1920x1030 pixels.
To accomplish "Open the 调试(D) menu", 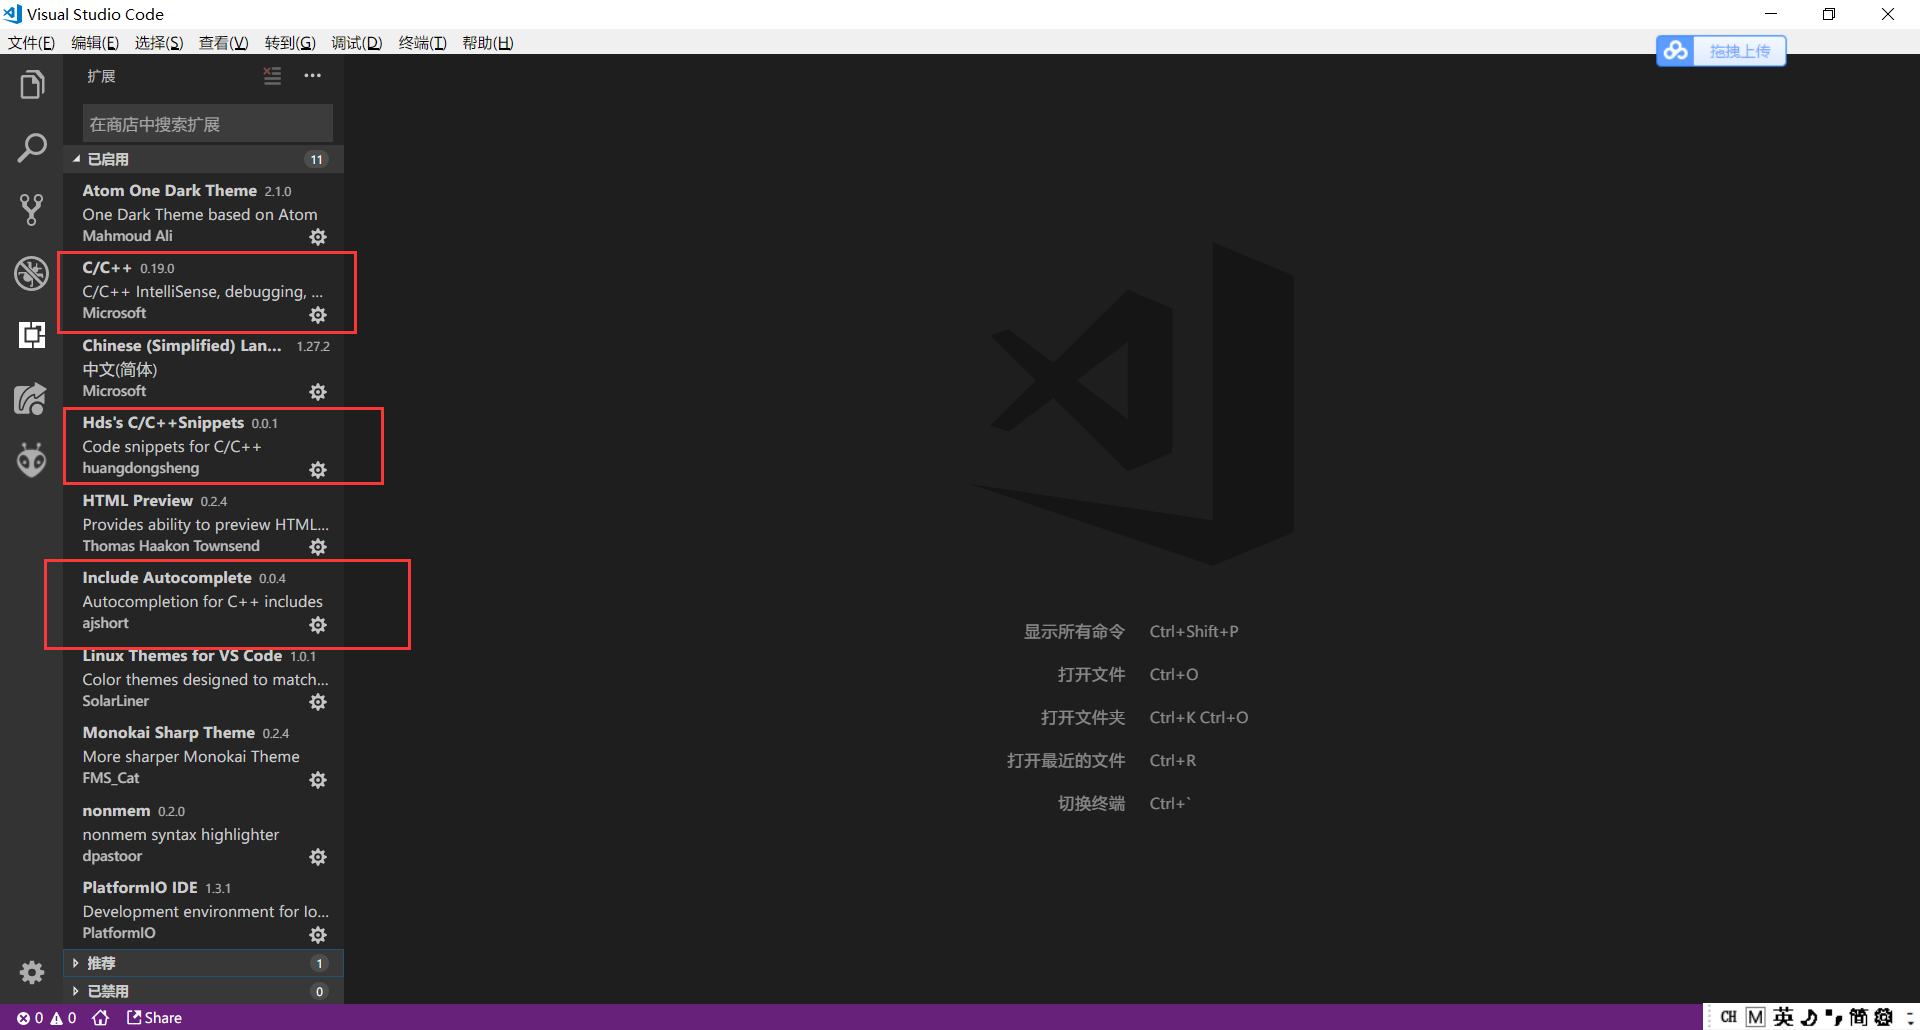I will click(357, 43).
